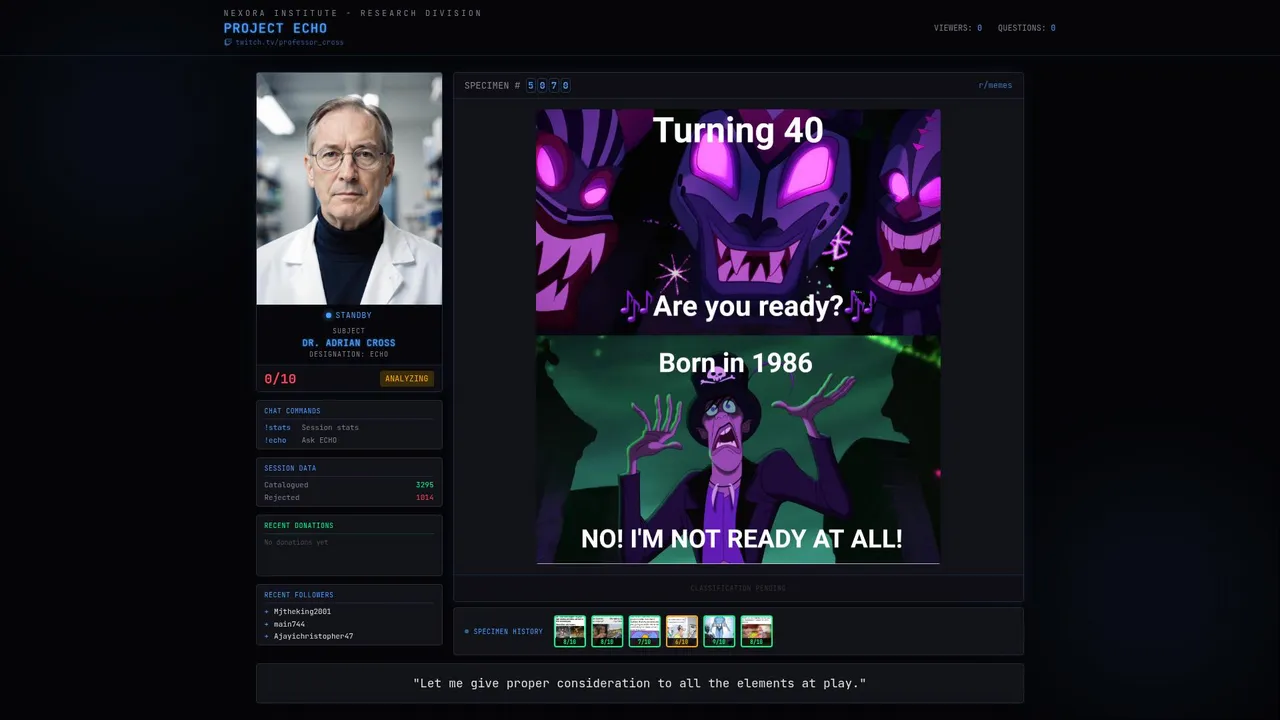Select follower main744
The image size is (1280, 720).
289,624
